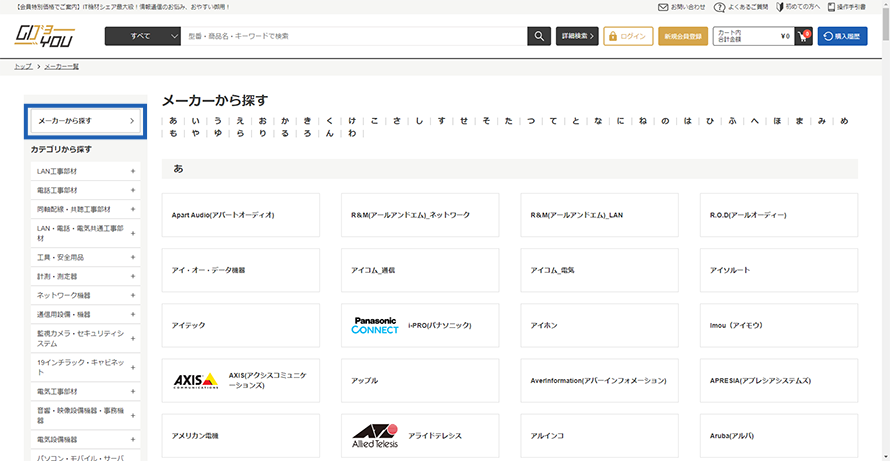This screenshot has height=461, width=890.
Task: Open アメリカン電機 maker card
Action: (241, 435)
